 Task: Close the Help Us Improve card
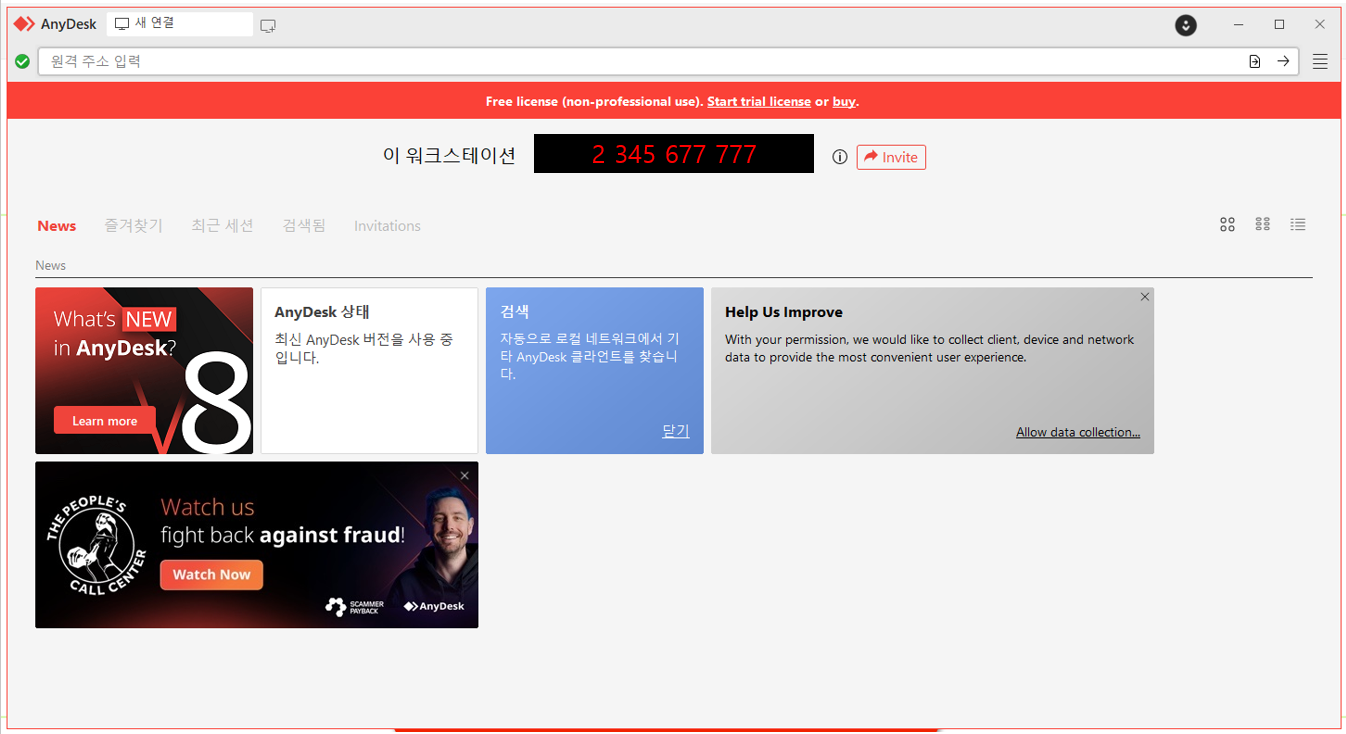pos(1145,297)
